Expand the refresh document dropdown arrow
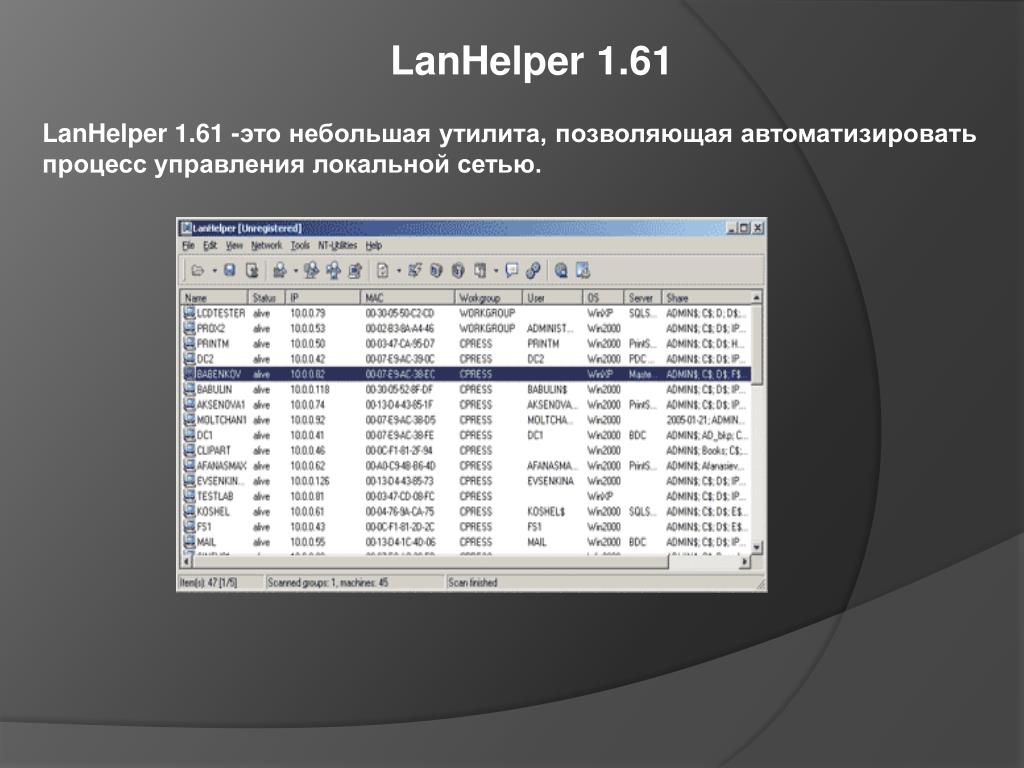Screen dimensions: 1024x768 398,270
